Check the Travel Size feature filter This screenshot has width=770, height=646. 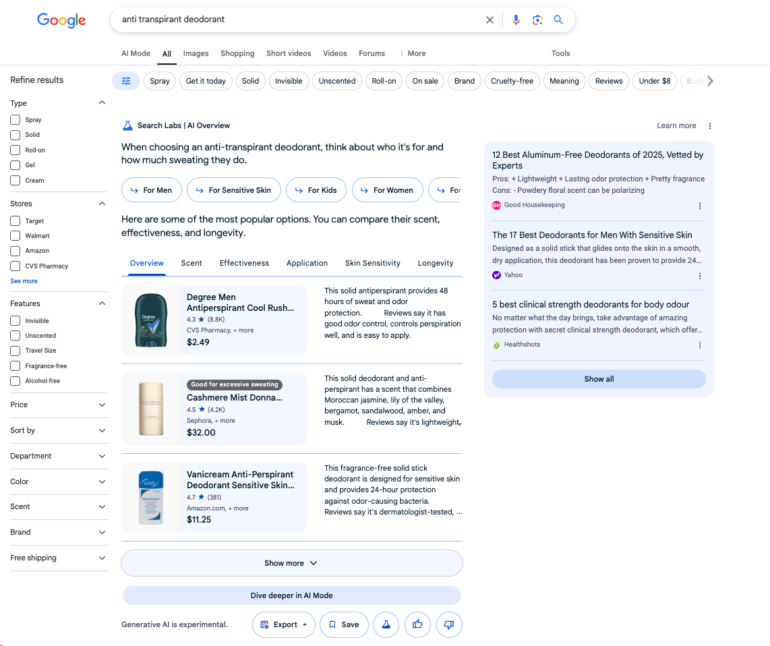15,351
